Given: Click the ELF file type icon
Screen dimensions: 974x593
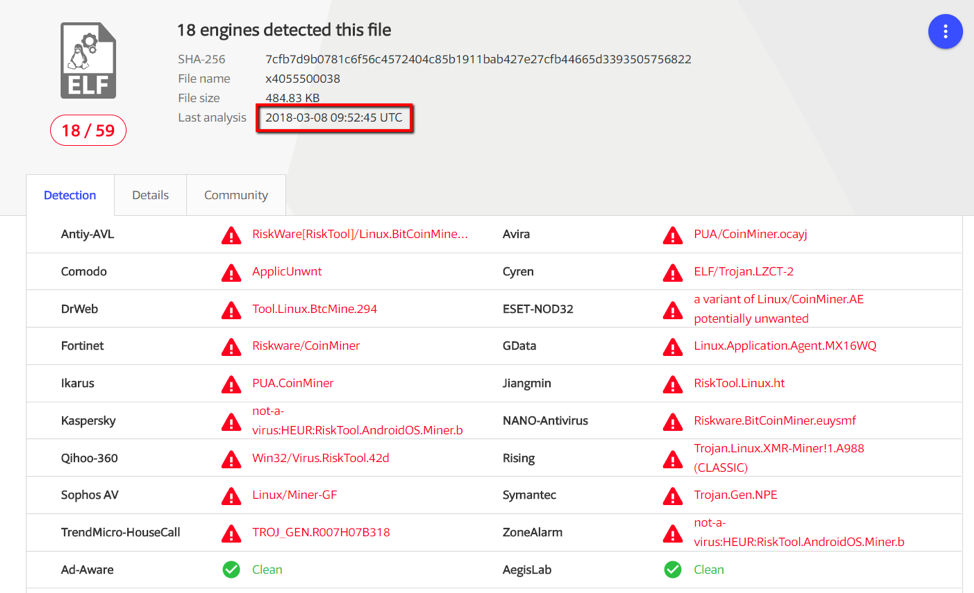Looking at the screenshot, I should (x=88, y=61).
